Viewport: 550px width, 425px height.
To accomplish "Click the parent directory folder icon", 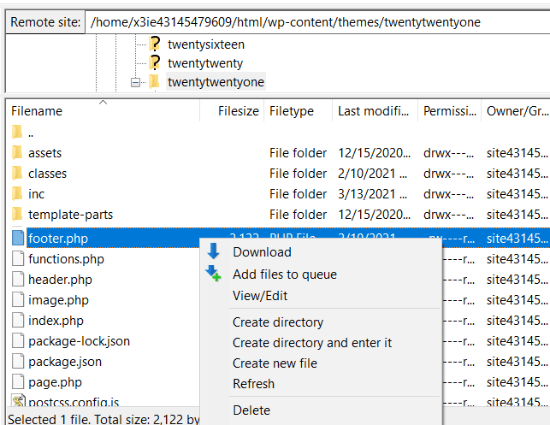I will (x=17, y=132).
